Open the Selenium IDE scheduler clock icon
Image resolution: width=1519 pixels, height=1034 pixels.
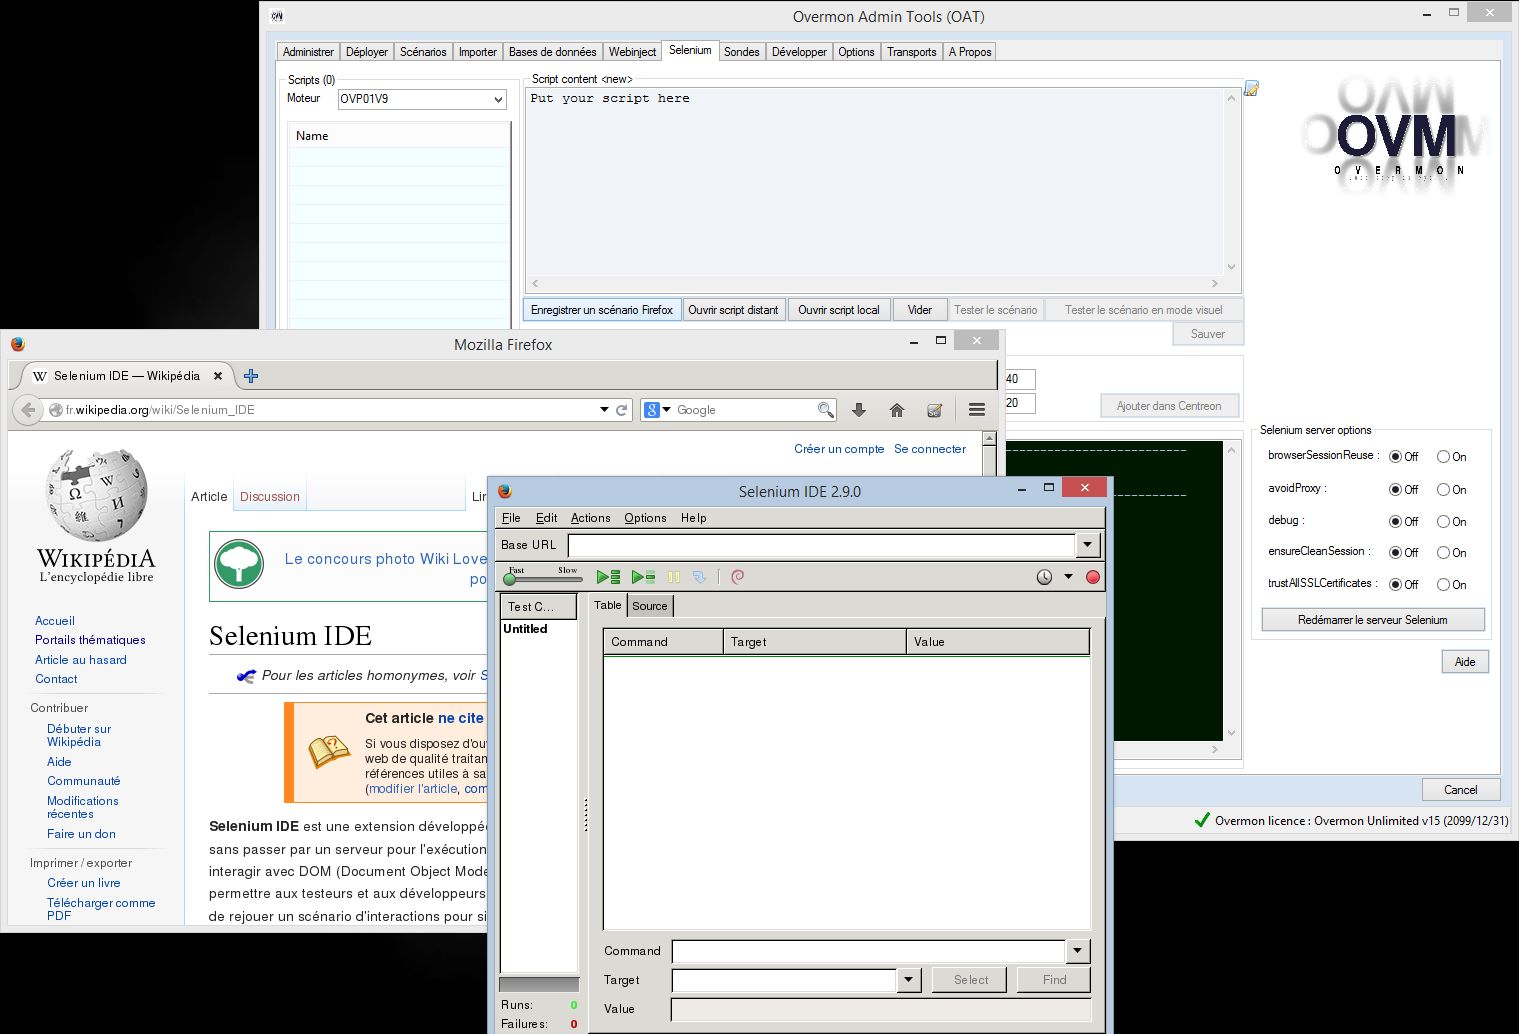tap(1044, 577)
